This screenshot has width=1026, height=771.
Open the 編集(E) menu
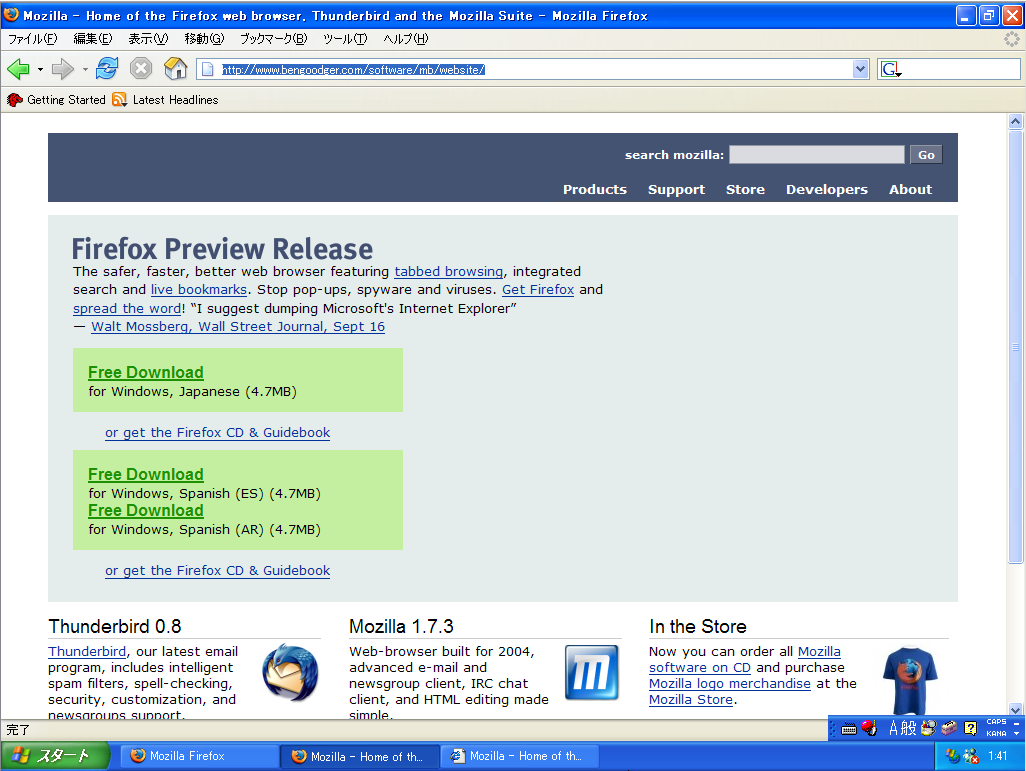(92, 39)
